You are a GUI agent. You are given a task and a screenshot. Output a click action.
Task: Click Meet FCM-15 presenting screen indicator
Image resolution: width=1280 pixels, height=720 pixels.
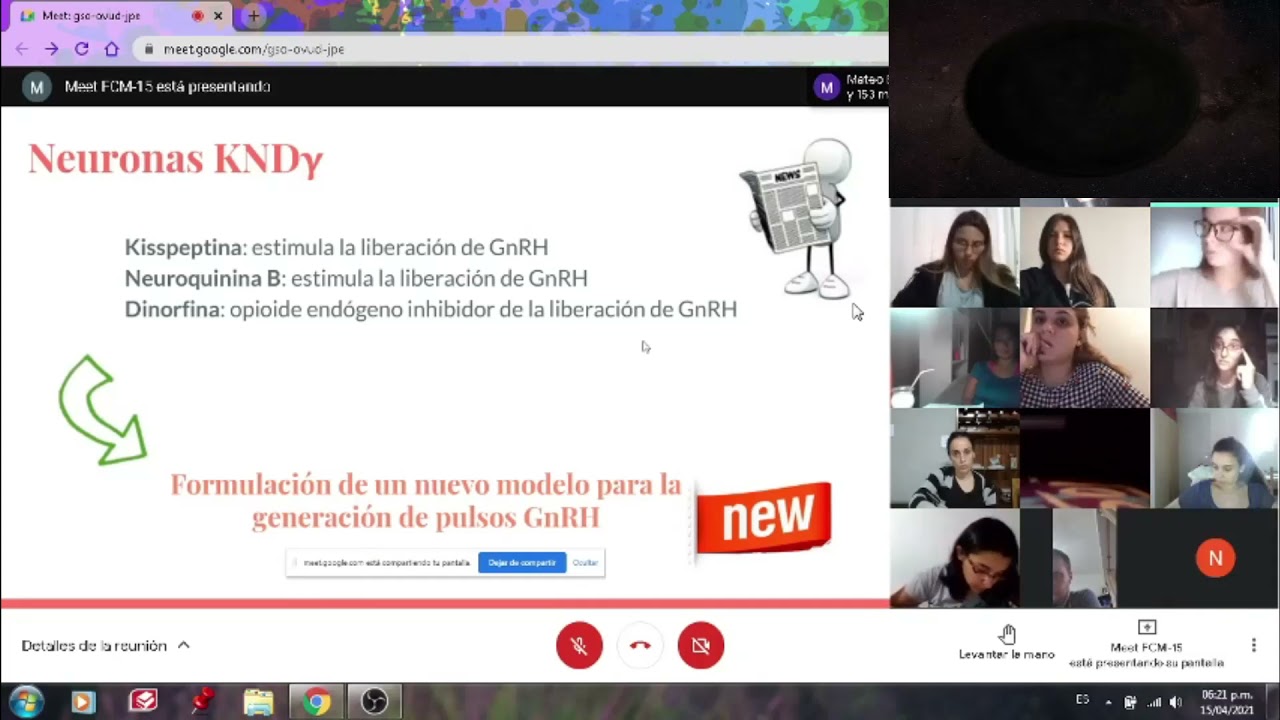coord(1146,644)
